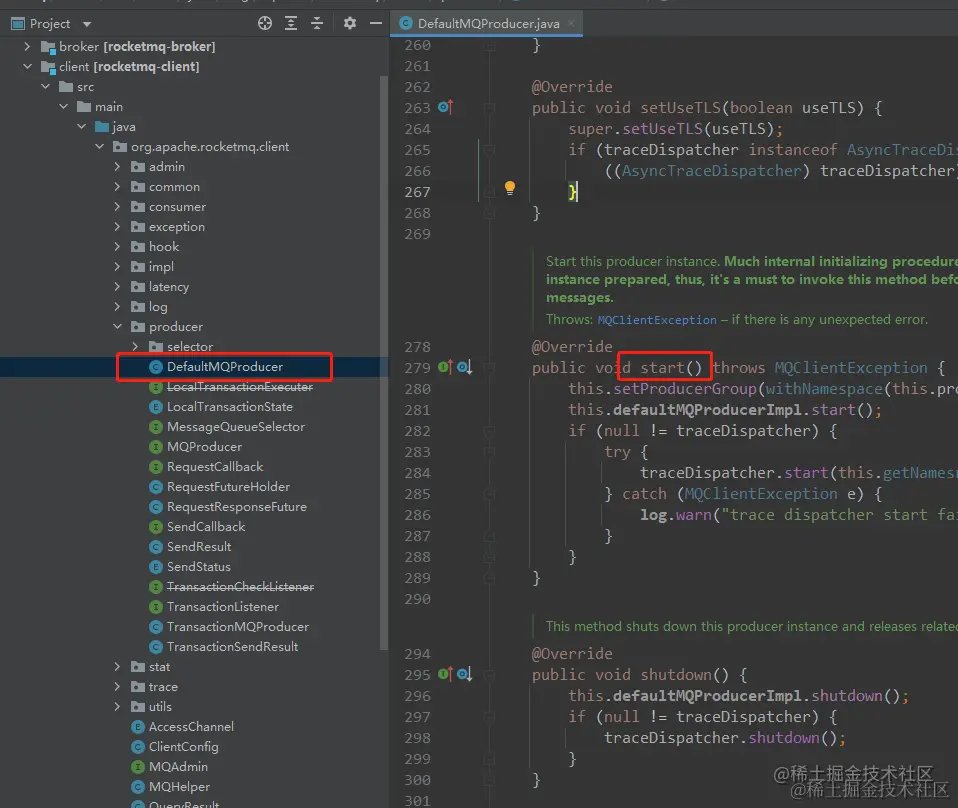Image resolution: width=958 pixels, height=808 pixels.
Task: Collapse the main folder
Action: [x=64, y=107]
